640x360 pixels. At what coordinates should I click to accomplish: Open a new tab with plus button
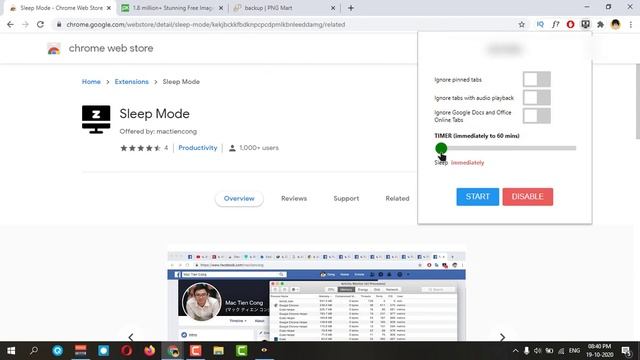[x=351, y=8]
